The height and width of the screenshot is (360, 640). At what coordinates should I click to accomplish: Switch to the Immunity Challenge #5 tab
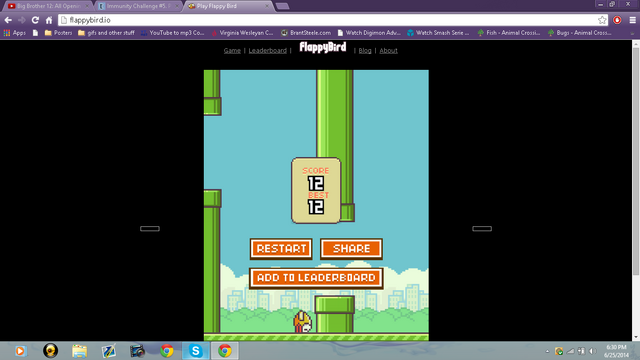[138, 6]
